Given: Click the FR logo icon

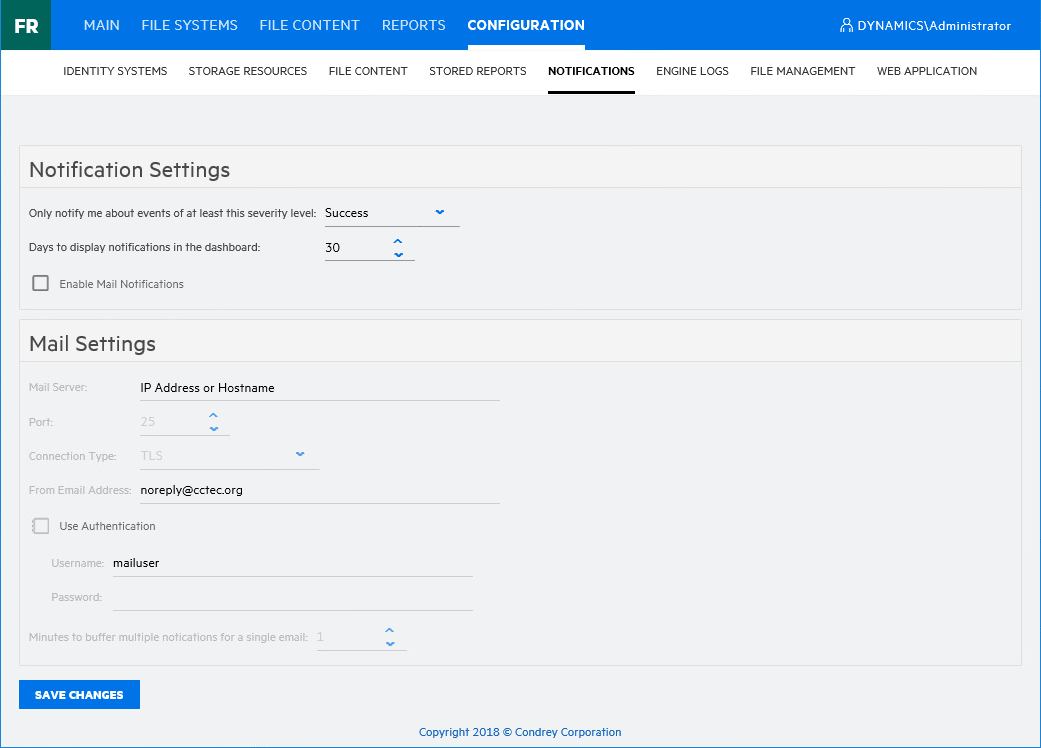Looking at the screenshot, I should click(x=26, y=25).
